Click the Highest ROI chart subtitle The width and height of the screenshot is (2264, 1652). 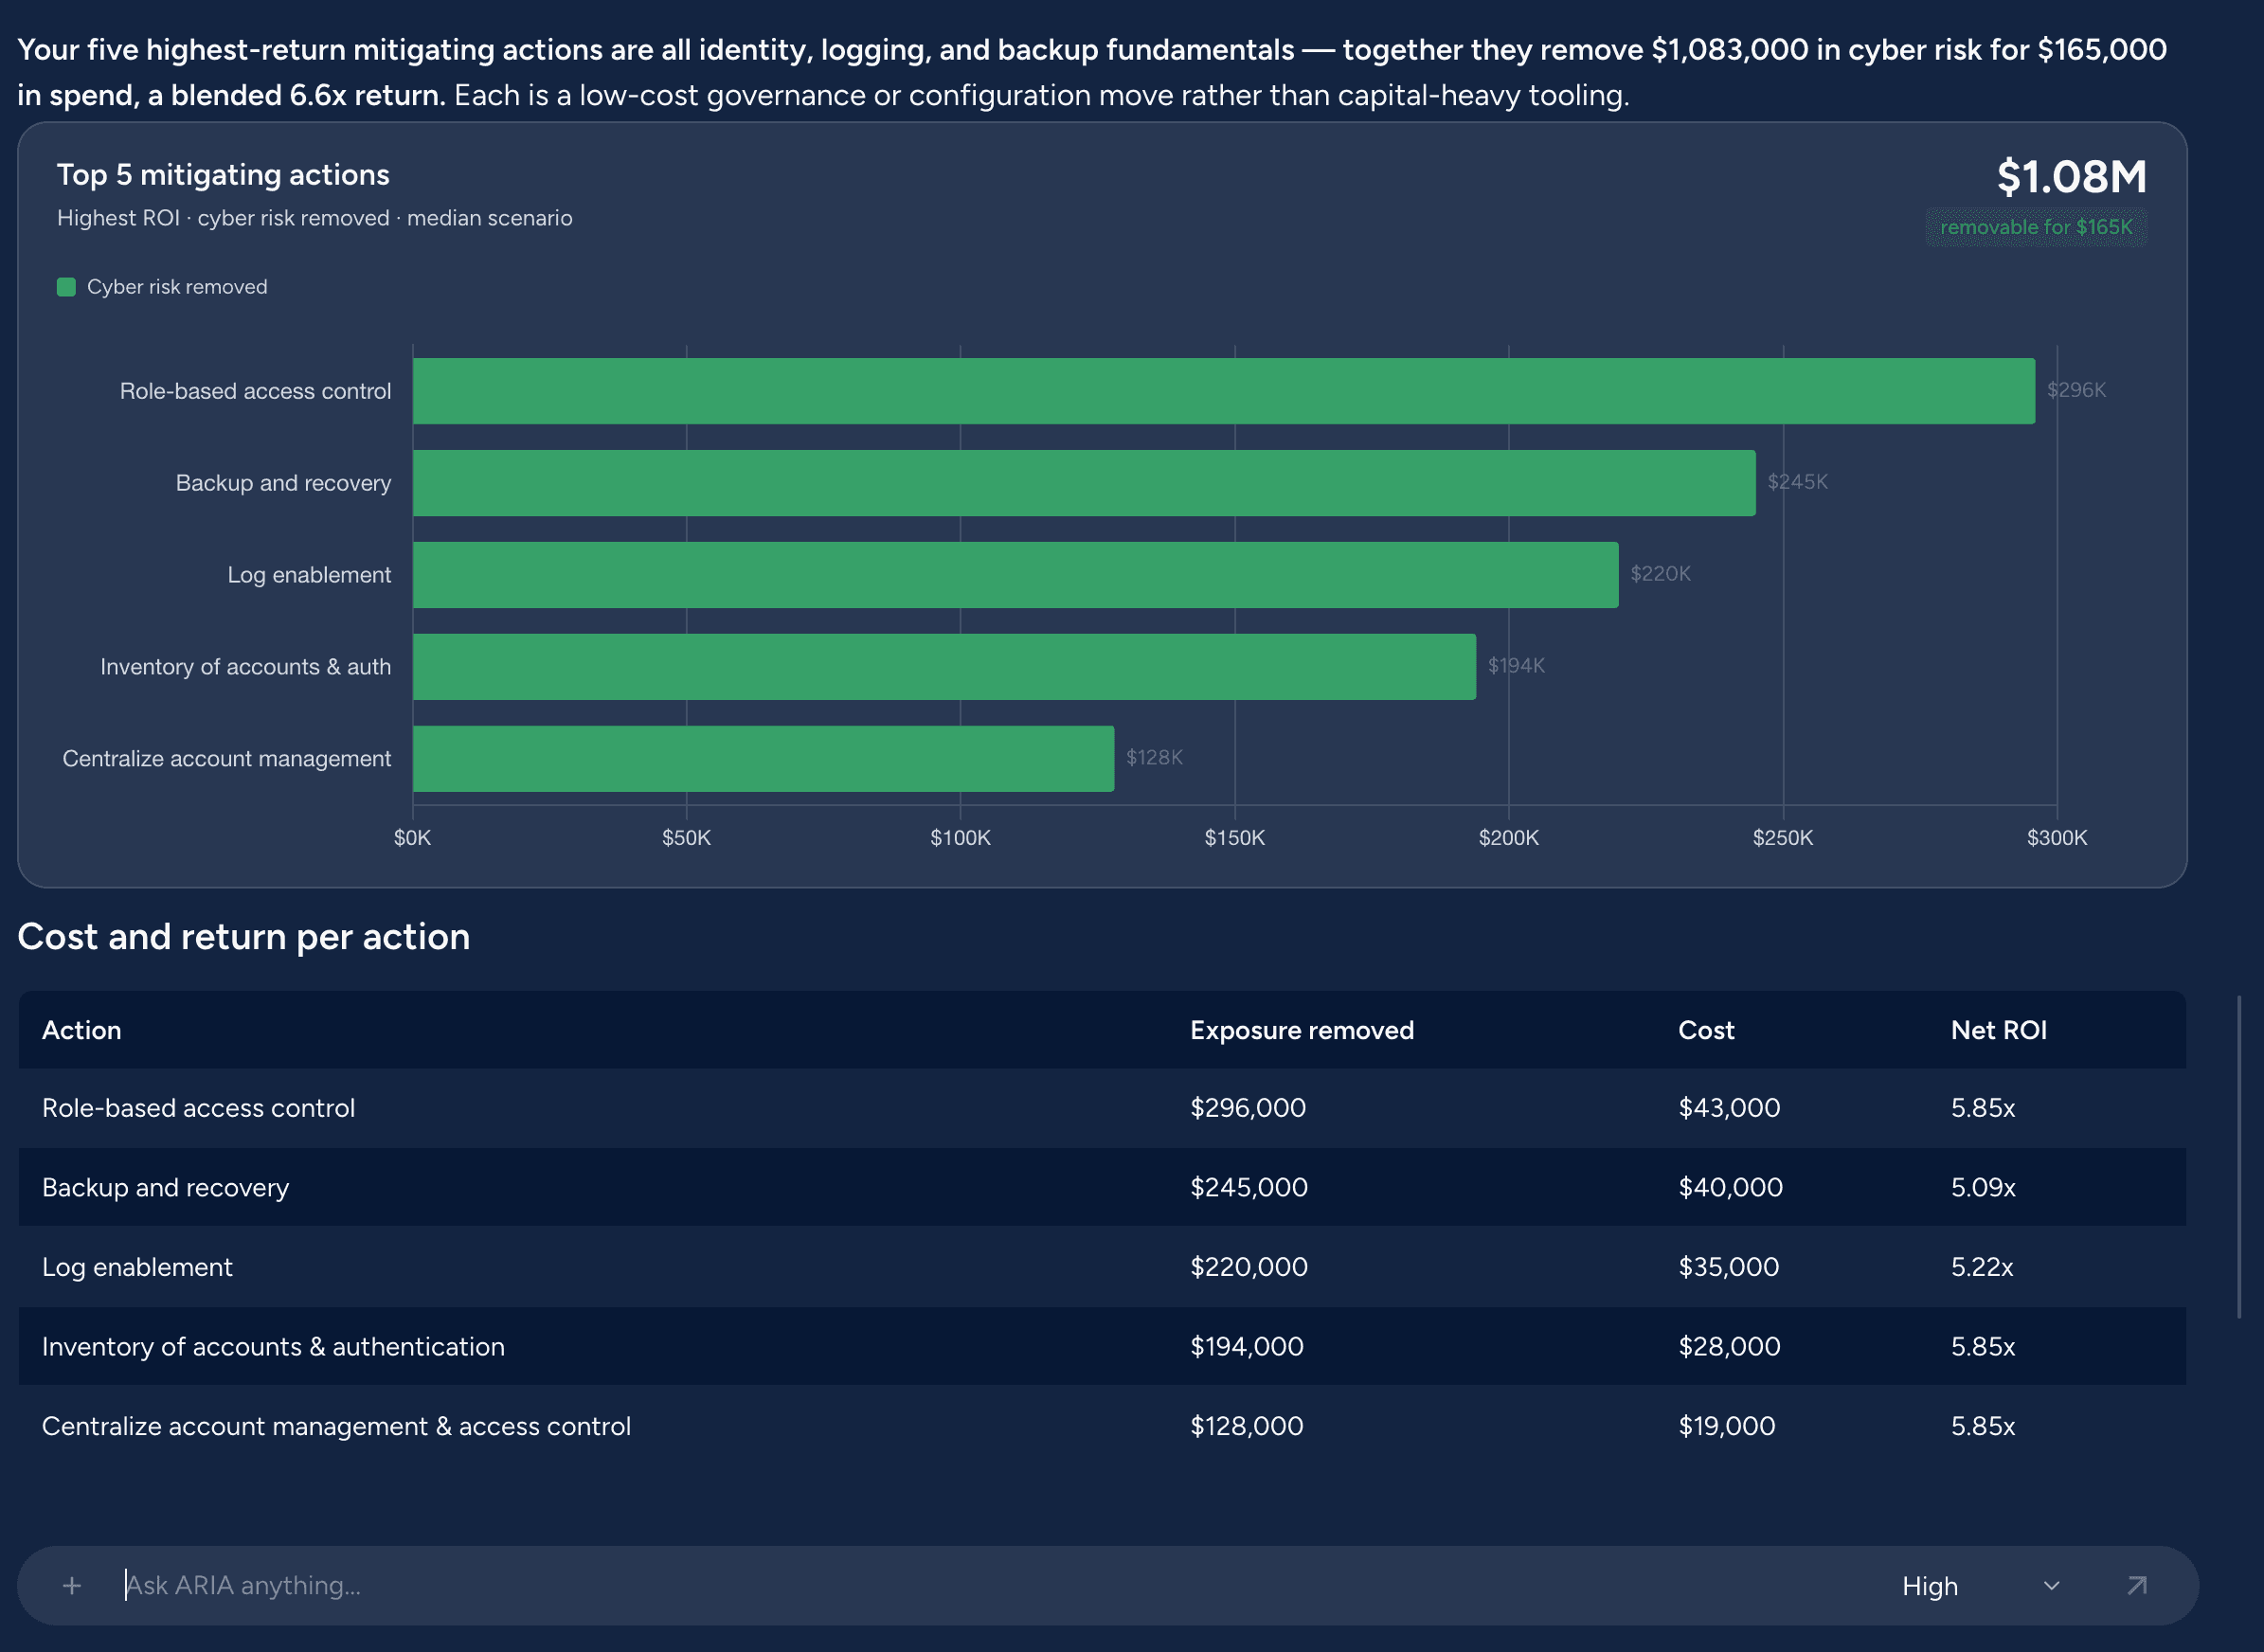pos(315,218)
